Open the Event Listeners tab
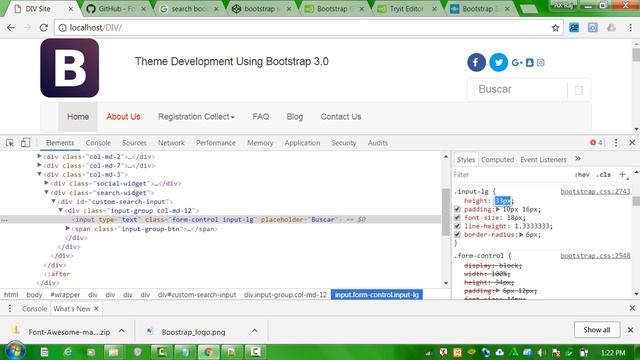Screen dimensions: 640x360 [543, 160]
